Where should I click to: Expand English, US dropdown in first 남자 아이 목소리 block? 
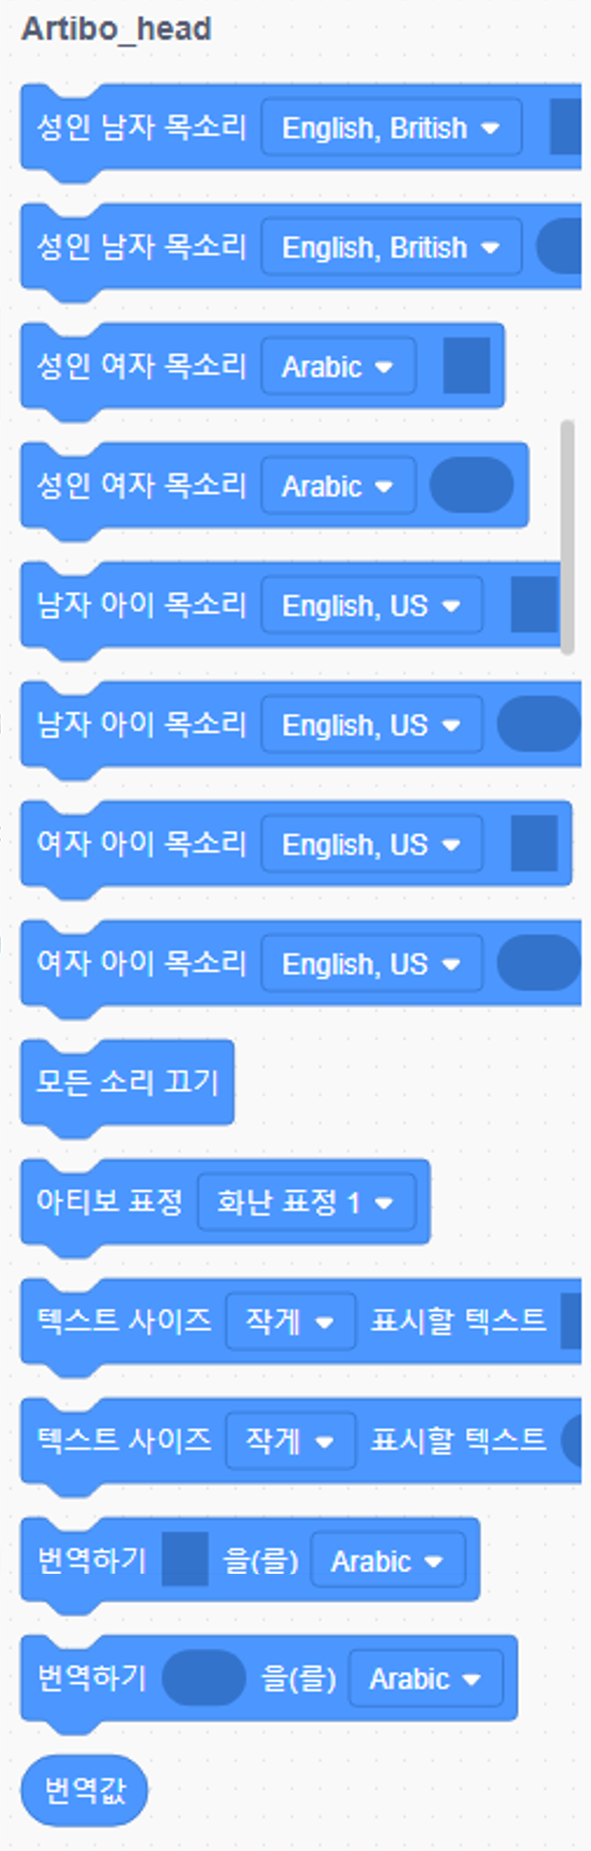(x=372, y=606)
